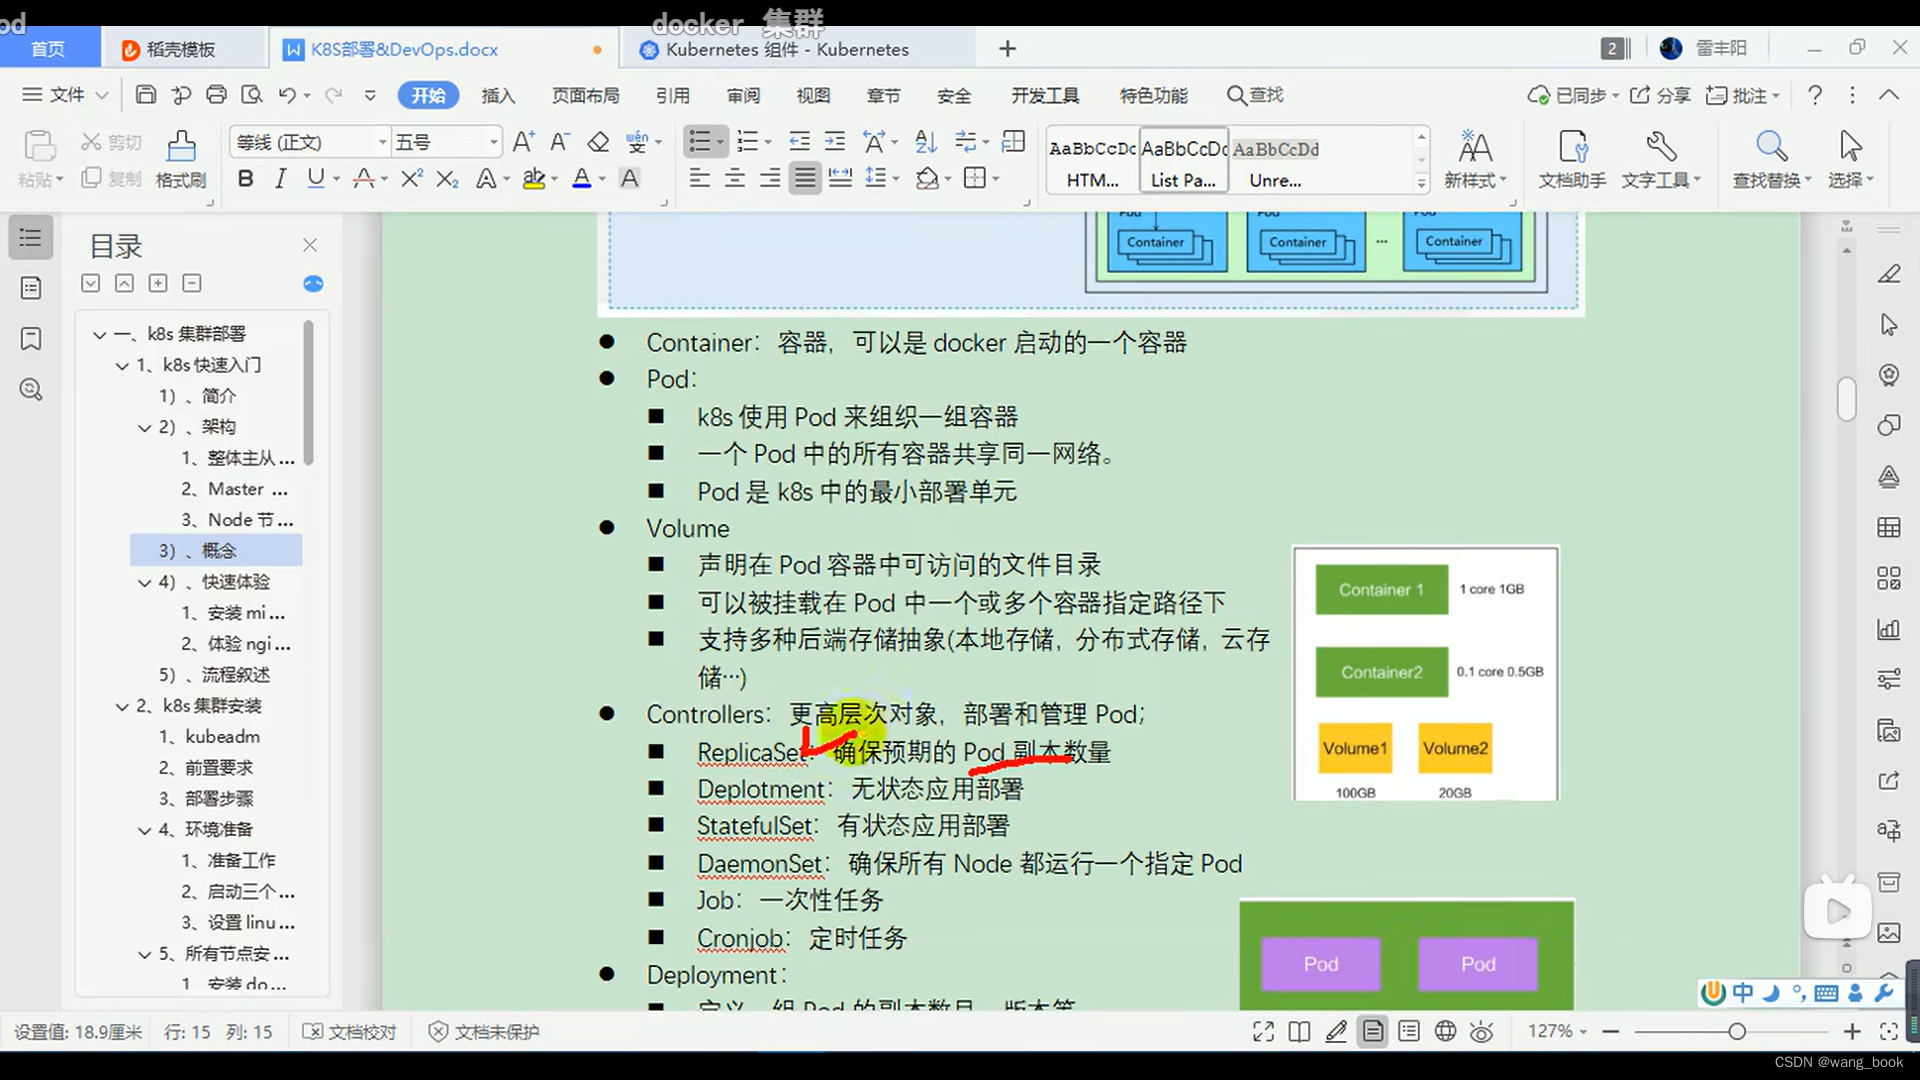Close the 目录 outline panel
This screenshot has height=1080, width=1920.
click(310, 245)
